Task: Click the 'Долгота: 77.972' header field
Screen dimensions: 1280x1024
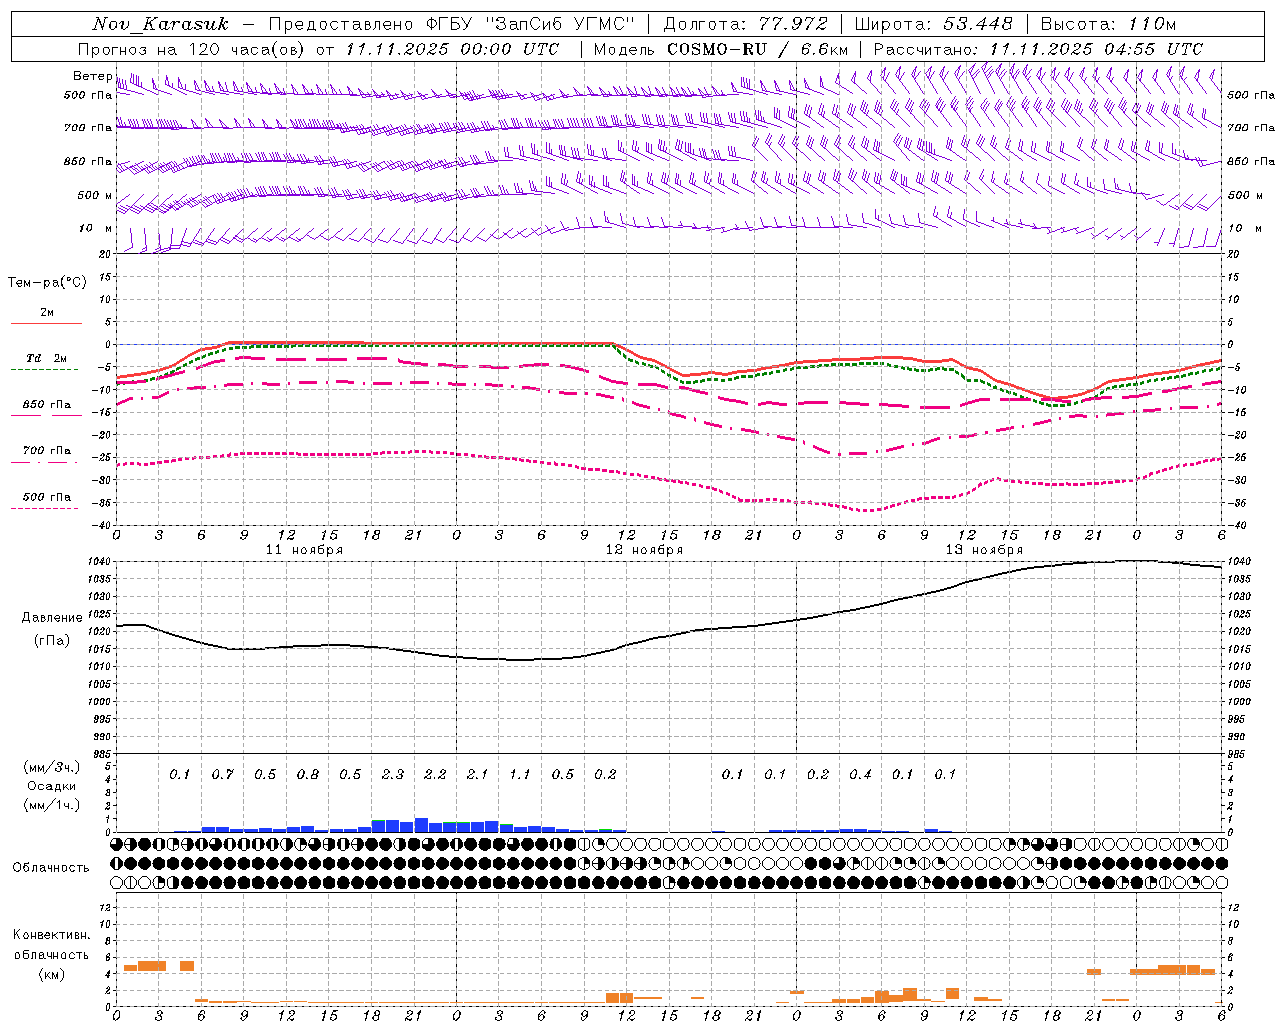Action: pos(745,24)
